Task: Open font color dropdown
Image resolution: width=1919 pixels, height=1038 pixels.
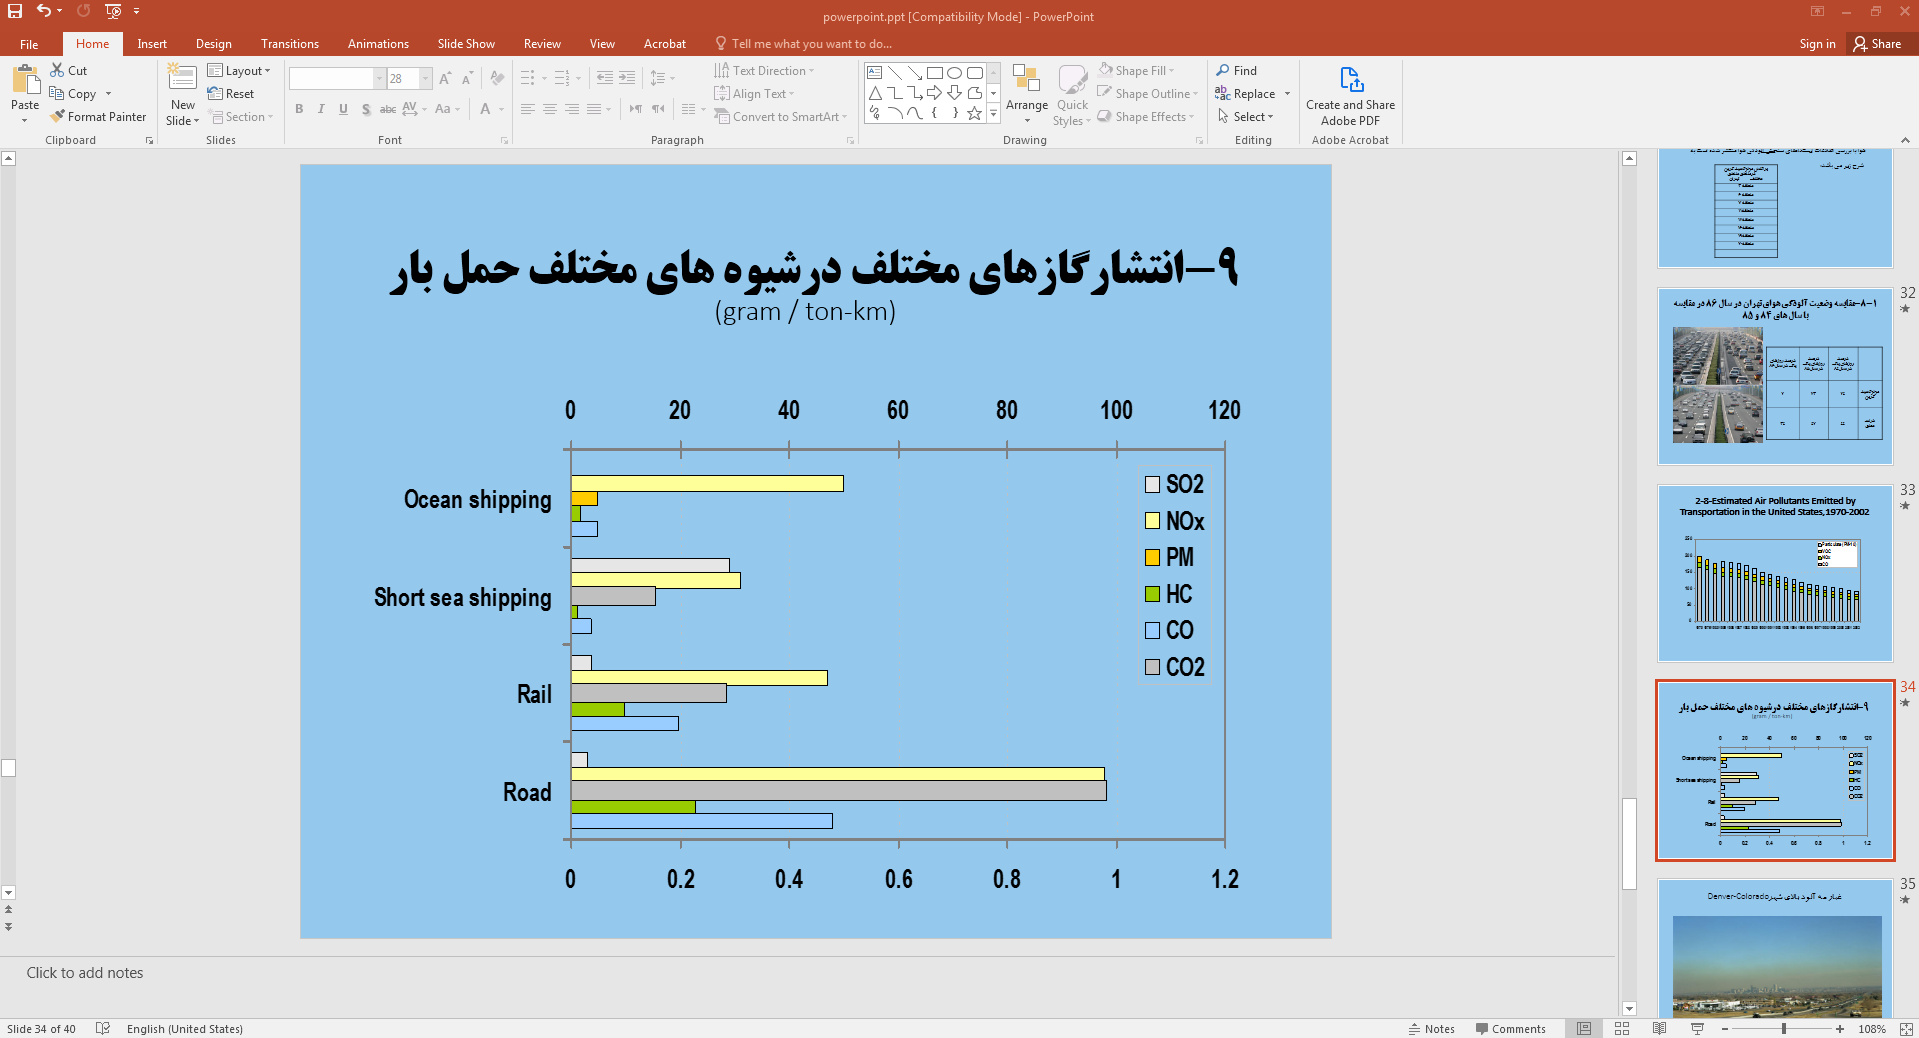Action: pos(501,109)
